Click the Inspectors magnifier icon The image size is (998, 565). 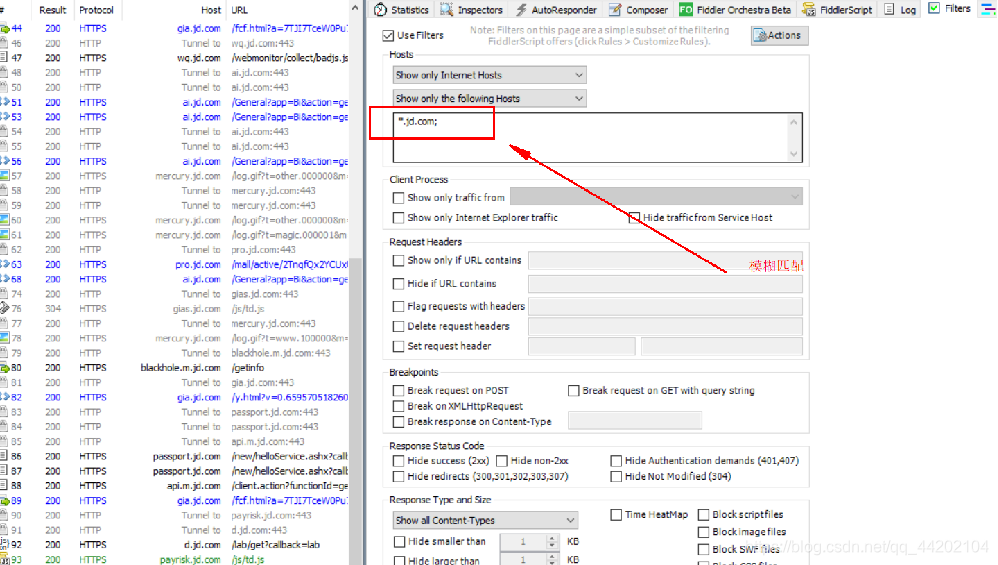[447, 10]
